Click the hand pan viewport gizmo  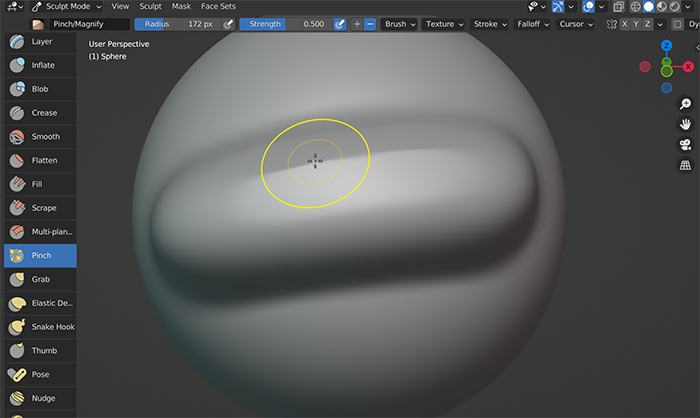685,124
